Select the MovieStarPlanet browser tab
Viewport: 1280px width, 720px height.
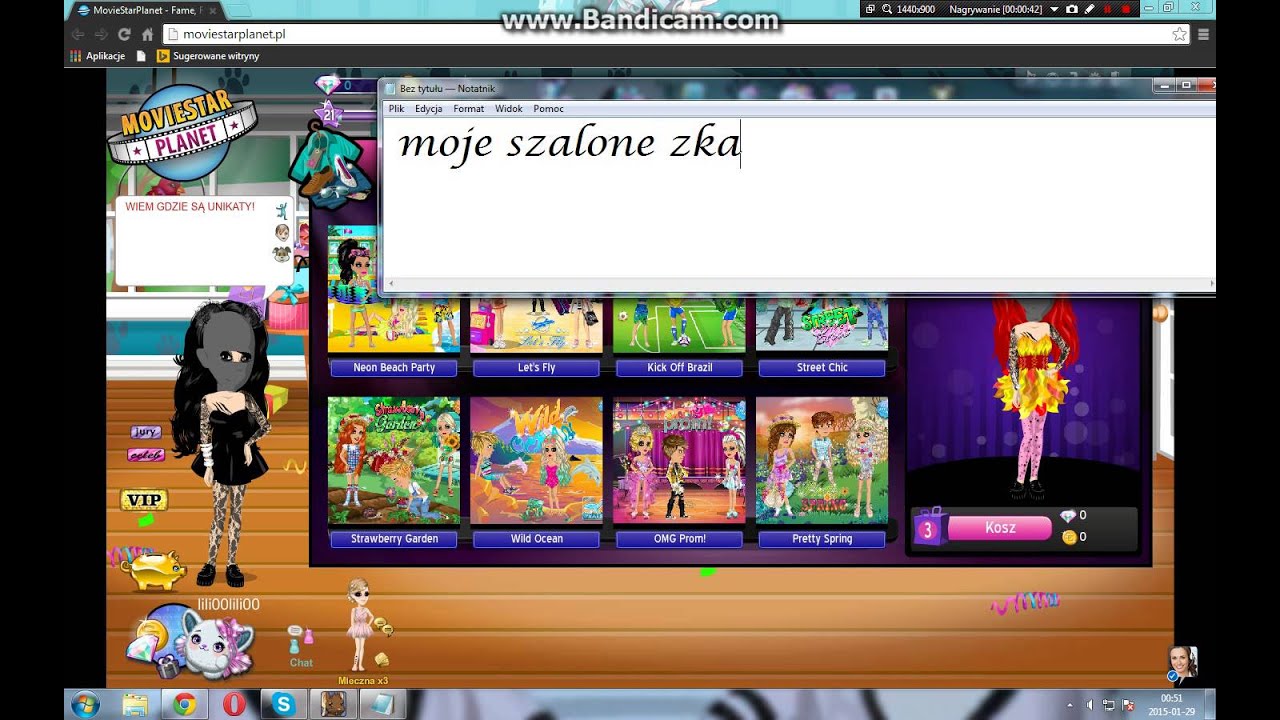pos(147,10)
